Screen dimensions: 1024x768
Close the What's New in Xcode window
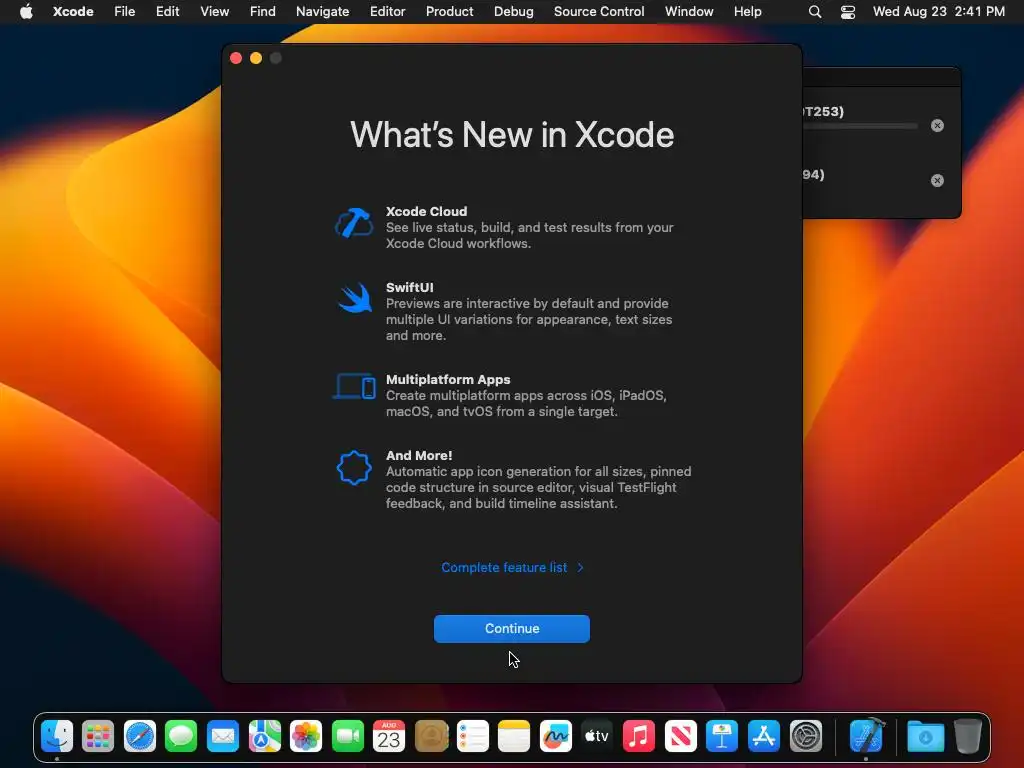pyautogui.click(x=236, y=58)
